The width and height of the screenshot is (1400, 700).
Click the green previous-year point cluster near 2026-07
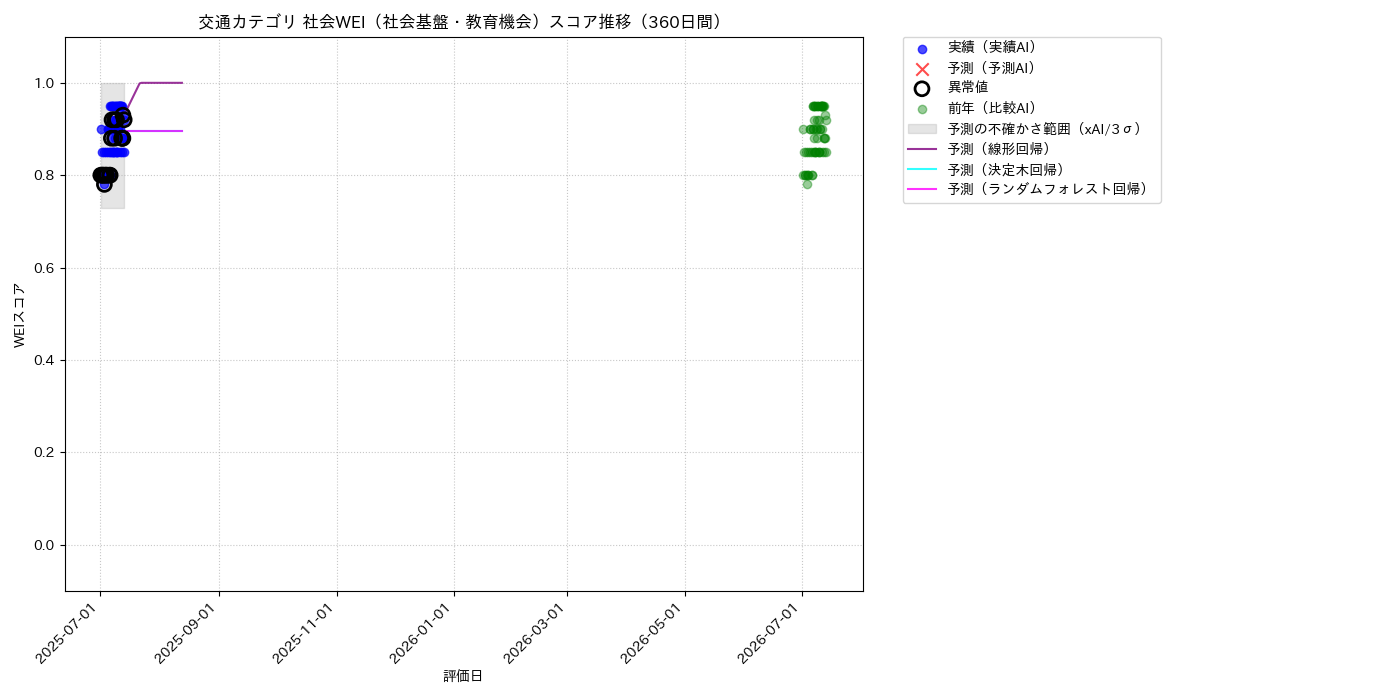click(814, 143)
